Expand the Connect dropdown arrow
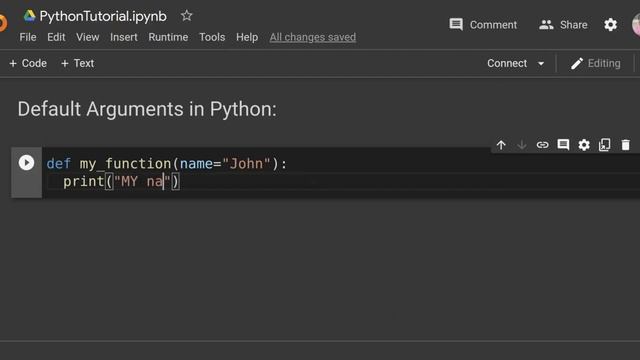Viewport: 640px width, 360px height. tap(541, 64)
